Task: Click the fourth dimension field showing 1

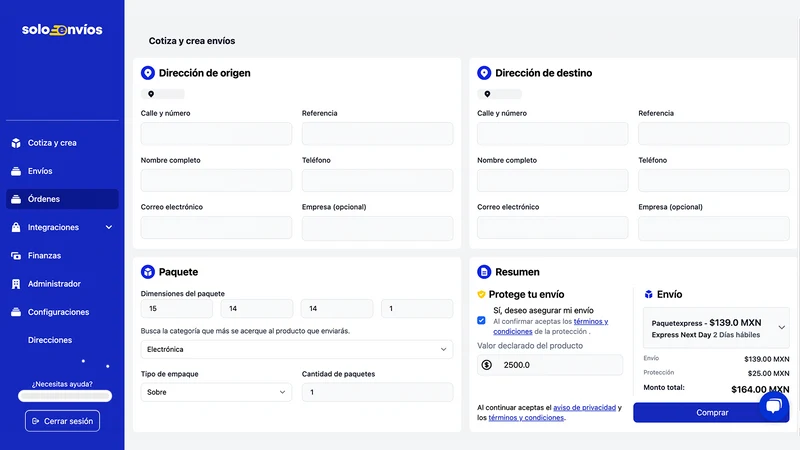Action: tap(417, 309)
